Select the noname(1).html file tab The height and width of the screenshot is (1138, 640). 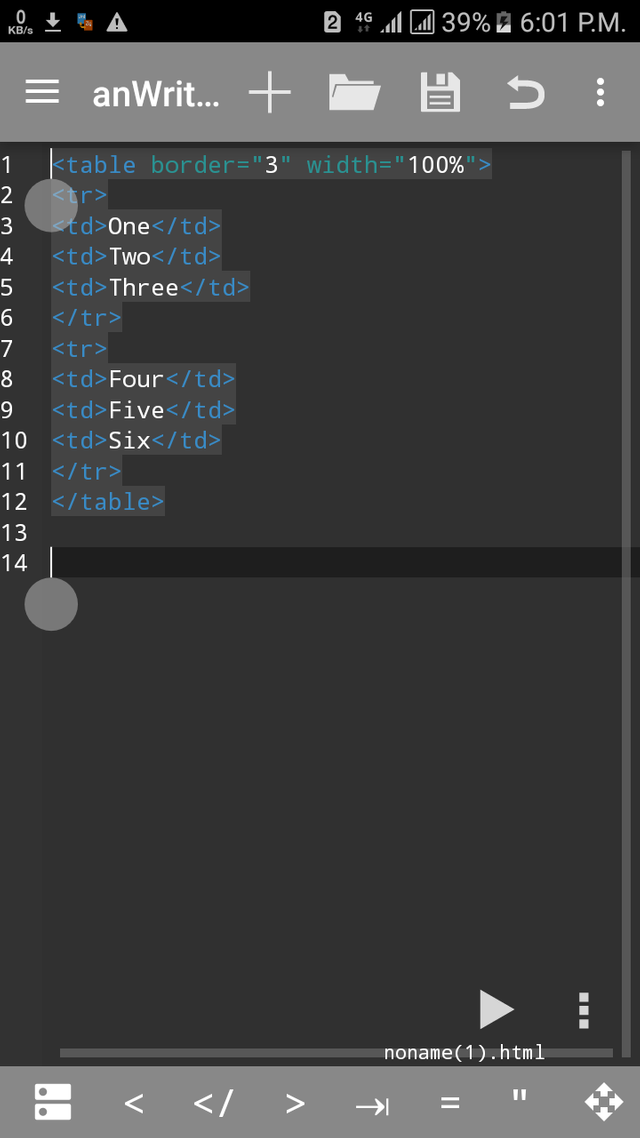[x=464, y=1052]
